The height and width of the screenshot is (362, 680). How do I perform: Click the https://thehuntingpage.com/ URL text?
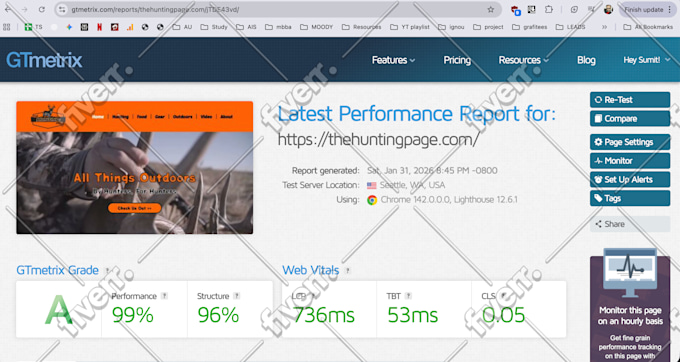coord(378,140)
